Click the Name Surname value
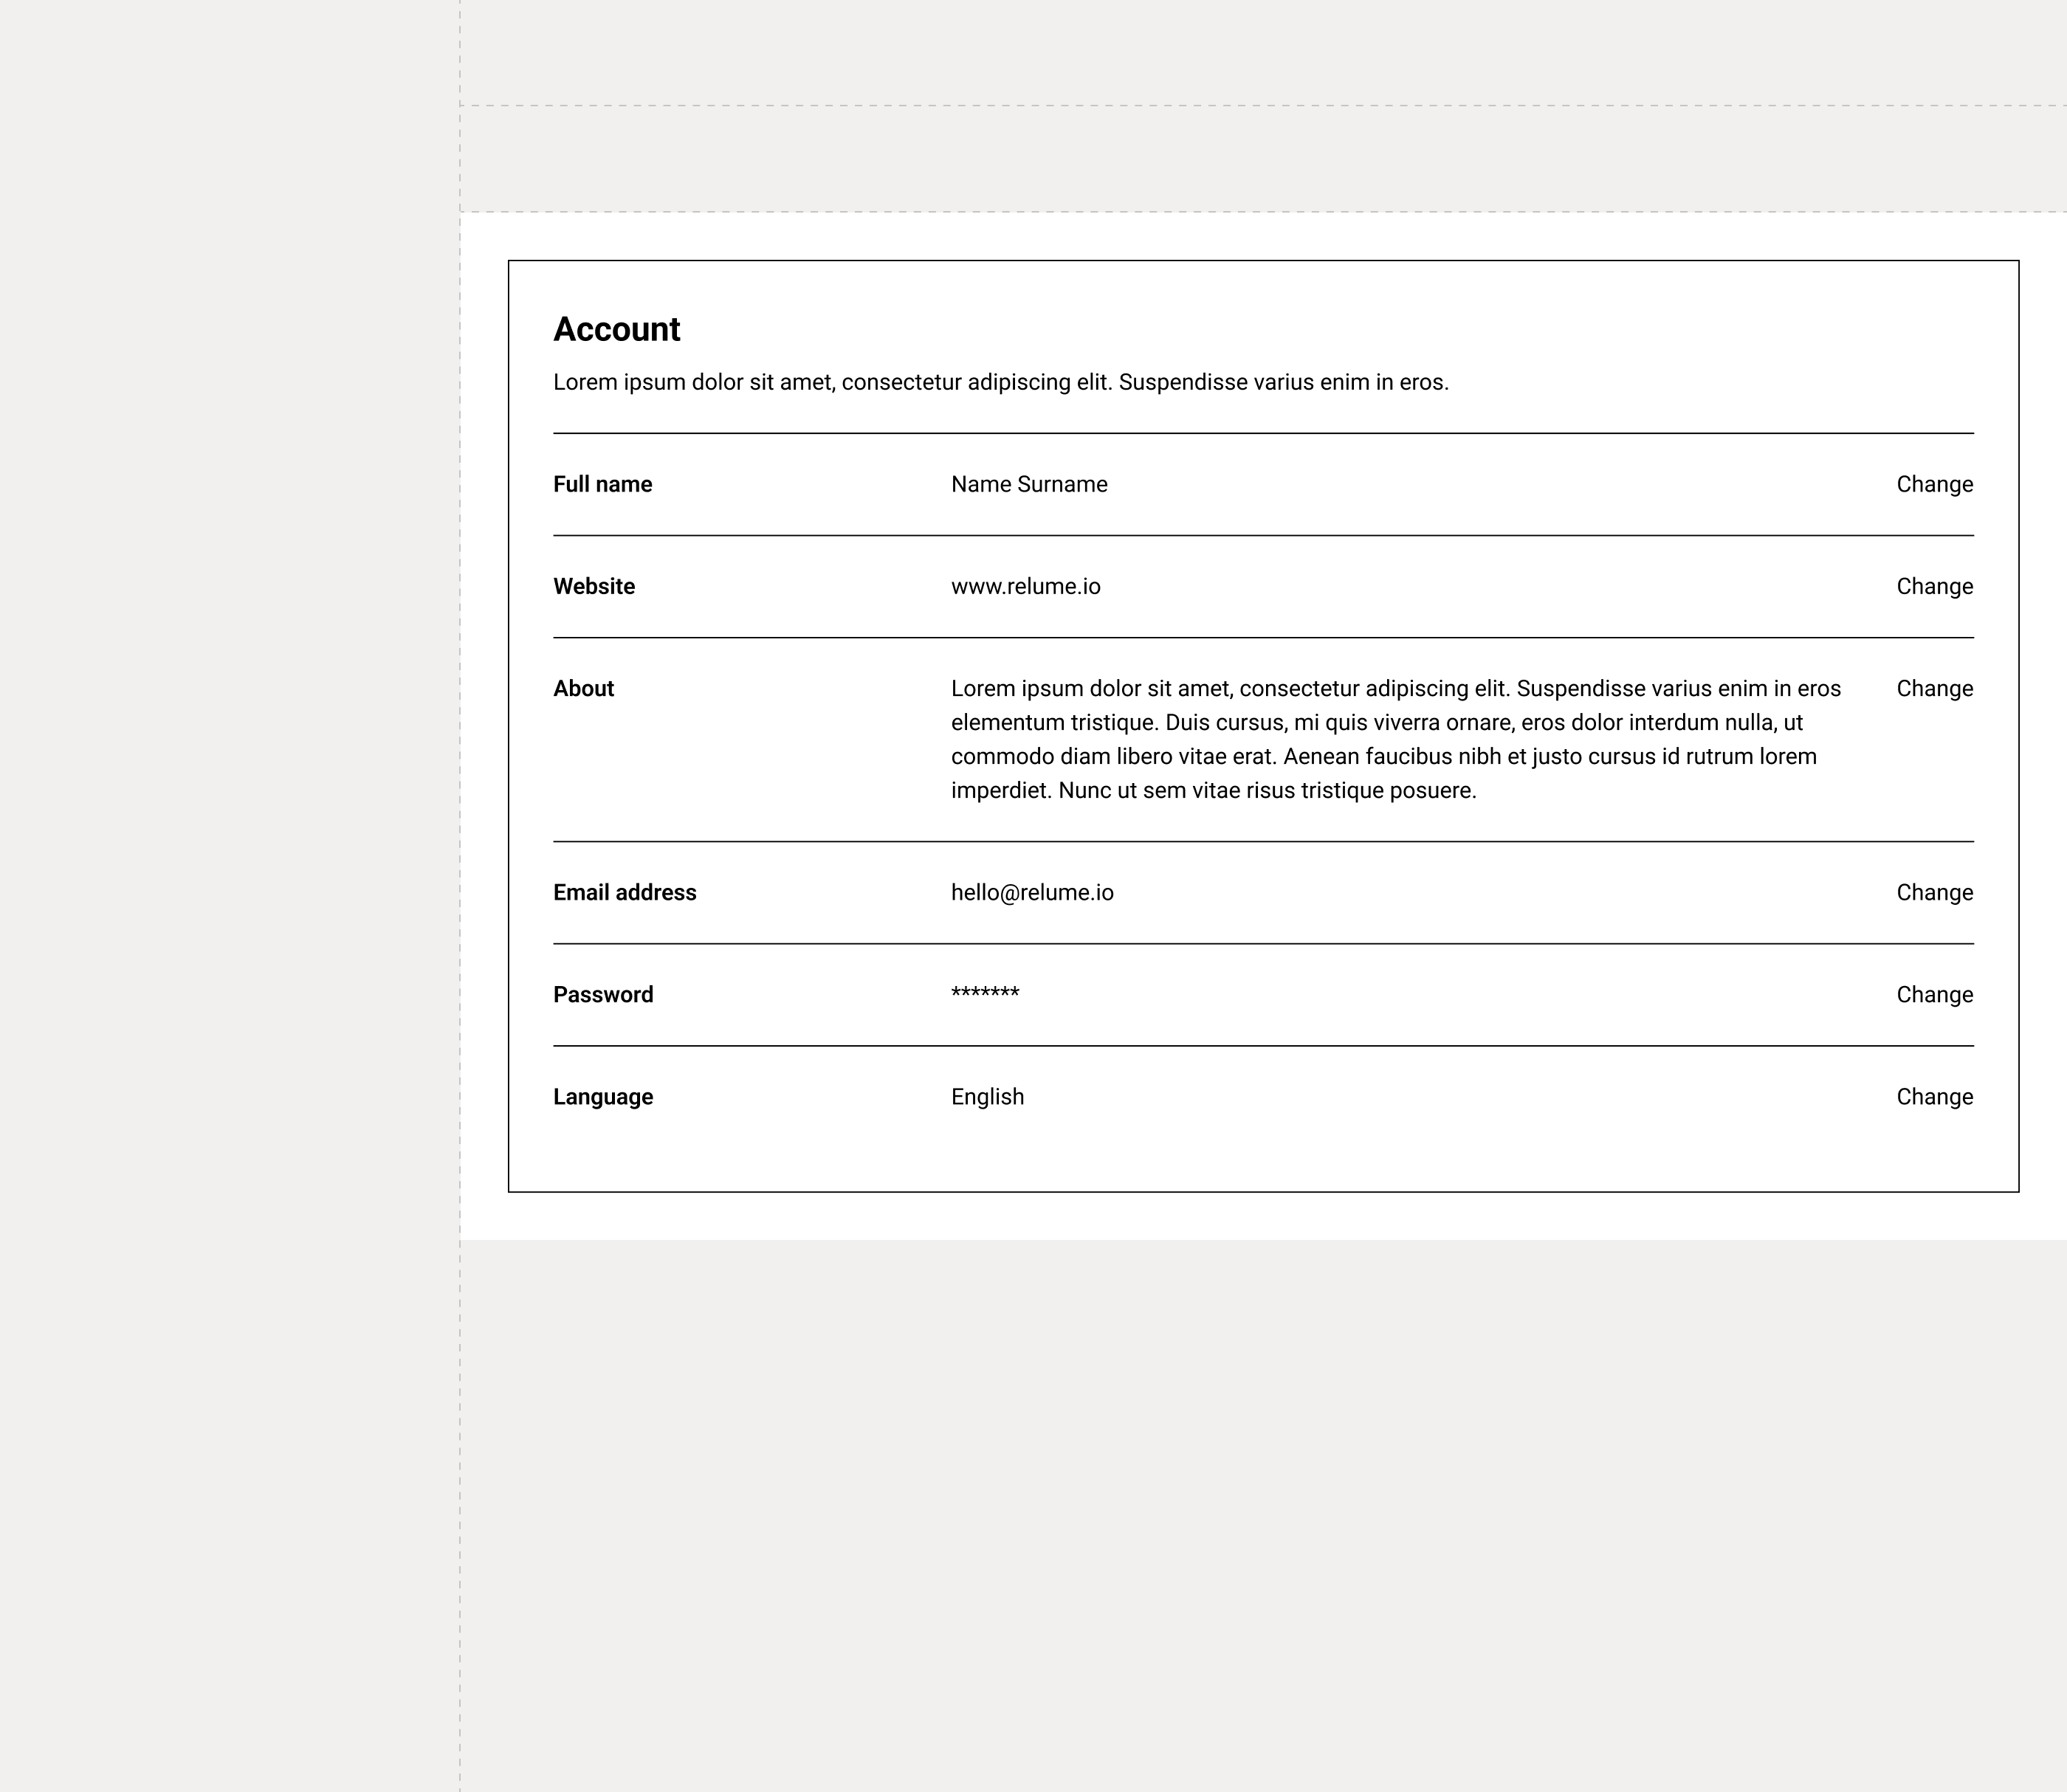The image size is (2067, 1792). click(x=1029, y=484)
